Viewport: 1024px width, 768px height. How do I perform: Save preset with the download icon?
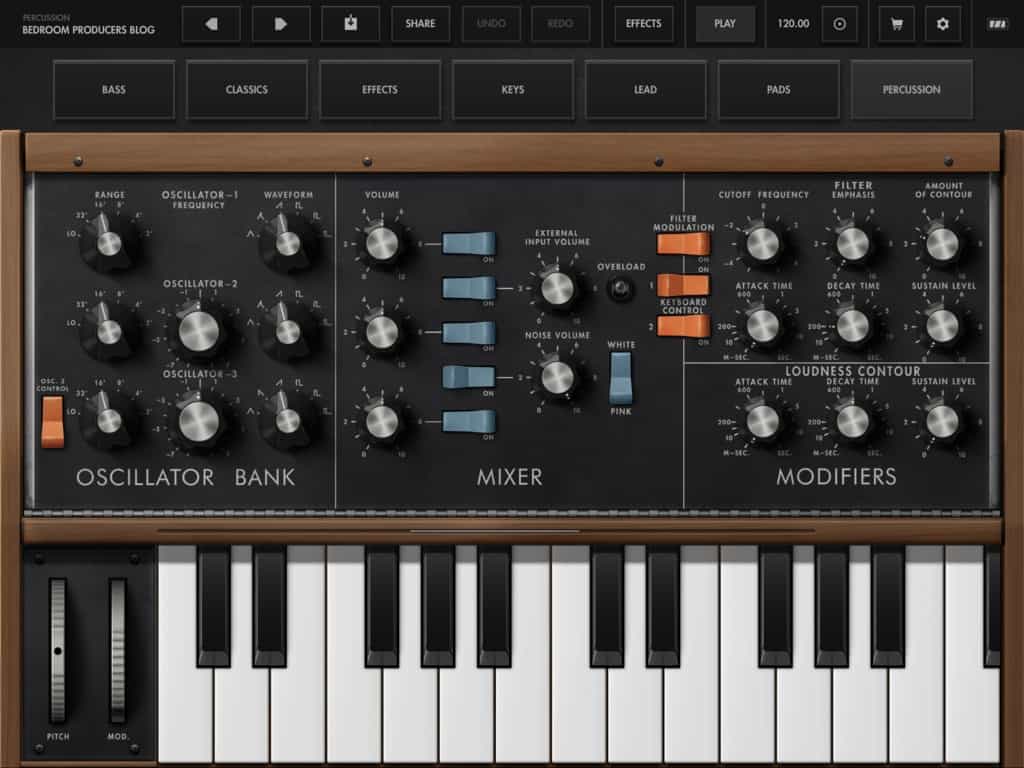(351, 24)
